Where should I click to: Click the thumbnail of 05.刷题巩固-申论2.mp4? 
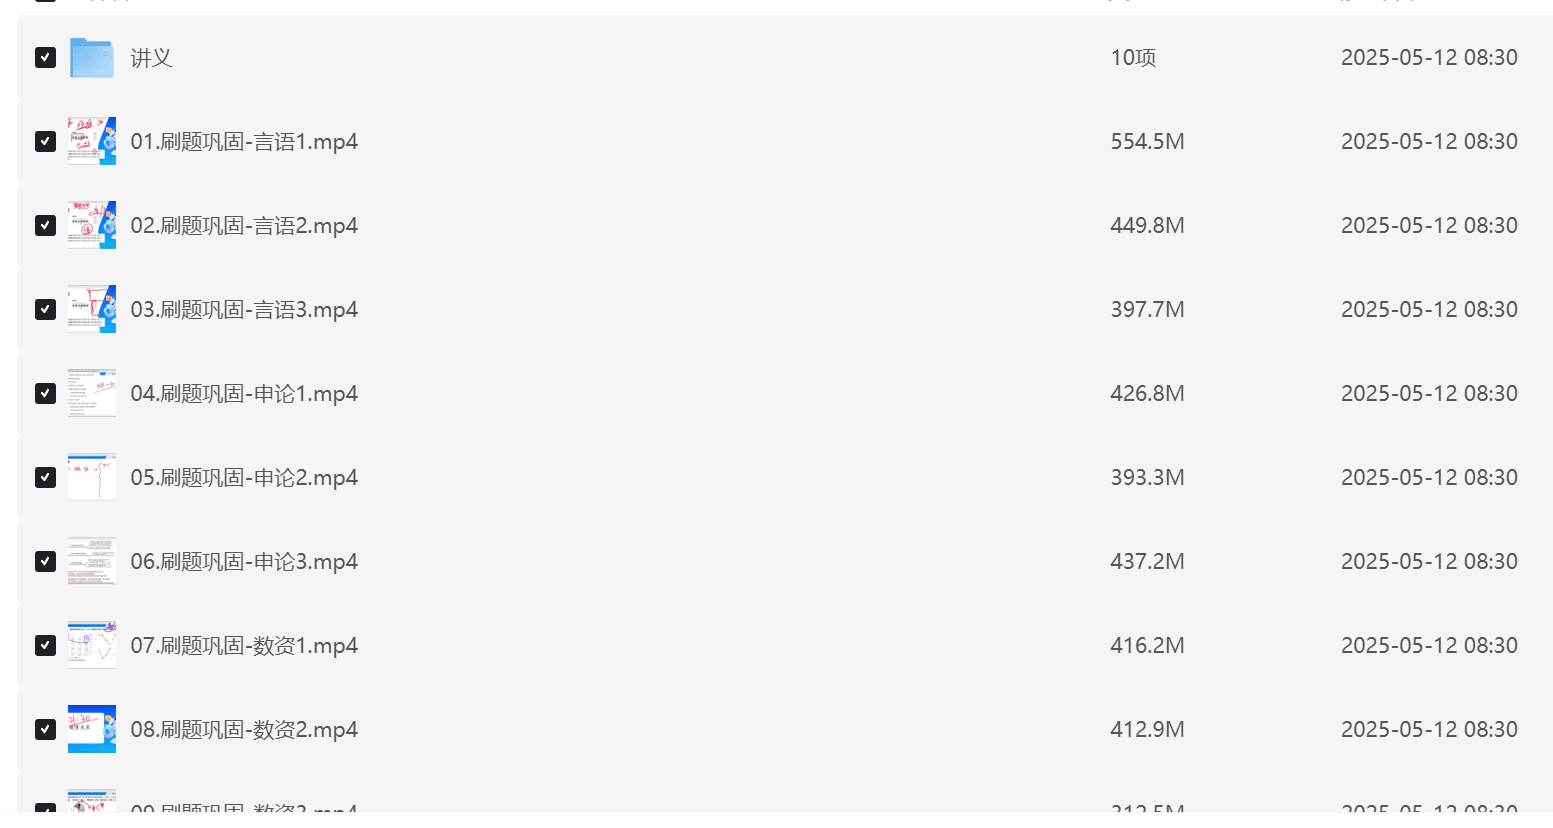click(x=92, y=477)
